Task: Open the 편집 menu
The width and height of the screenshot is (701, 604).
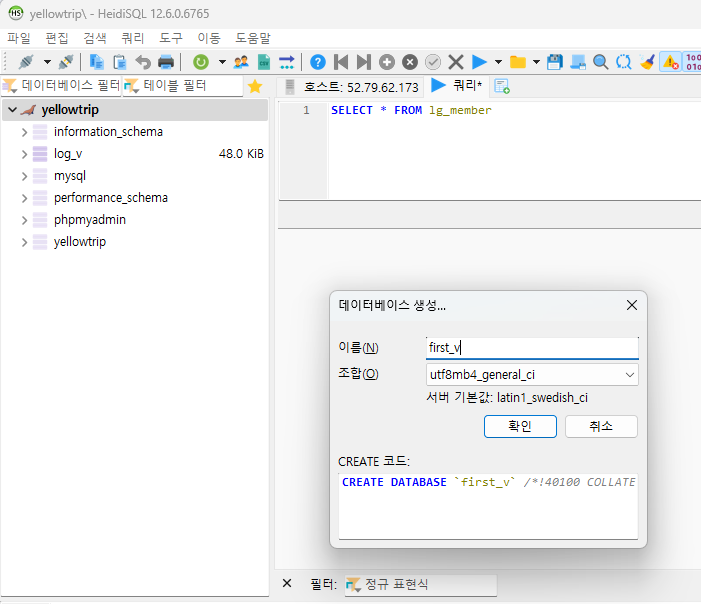Action: pos(57,38)
